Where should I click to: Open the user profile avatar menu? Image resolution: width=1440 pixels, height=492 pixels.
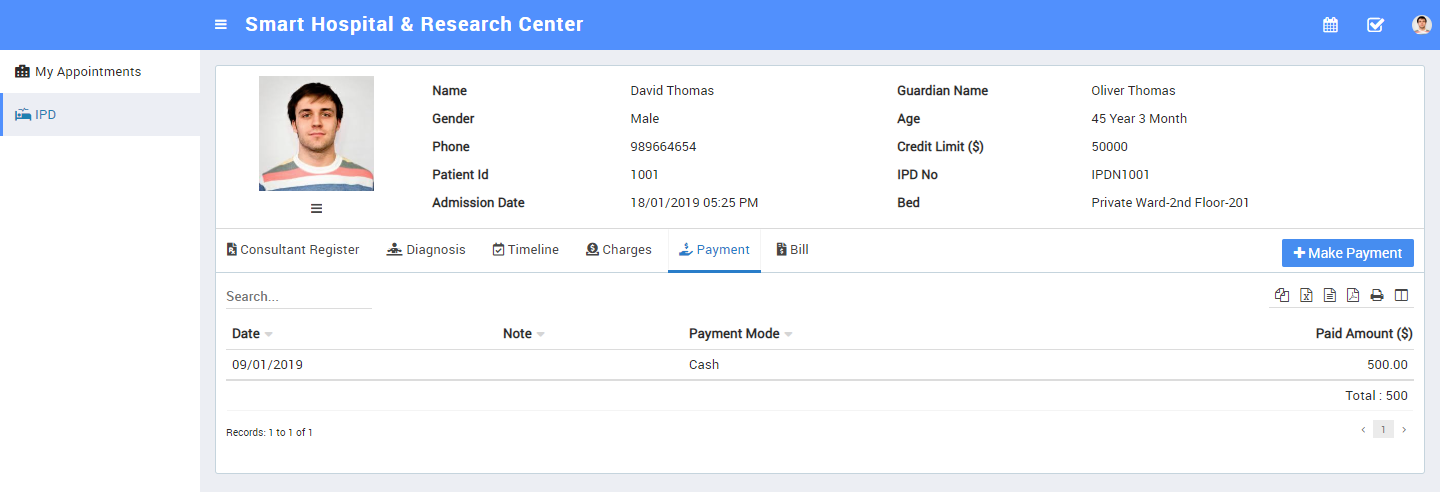coord(1421,25)
